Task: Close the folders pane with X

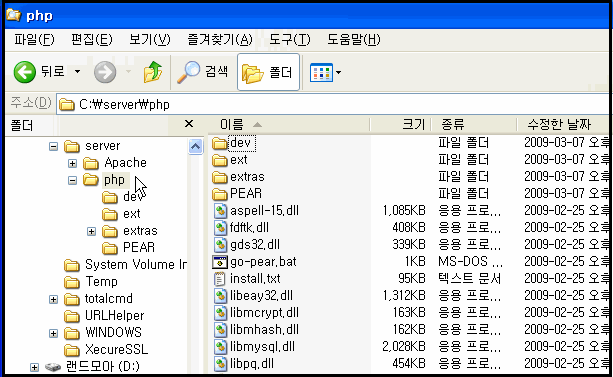Action: 189,124
